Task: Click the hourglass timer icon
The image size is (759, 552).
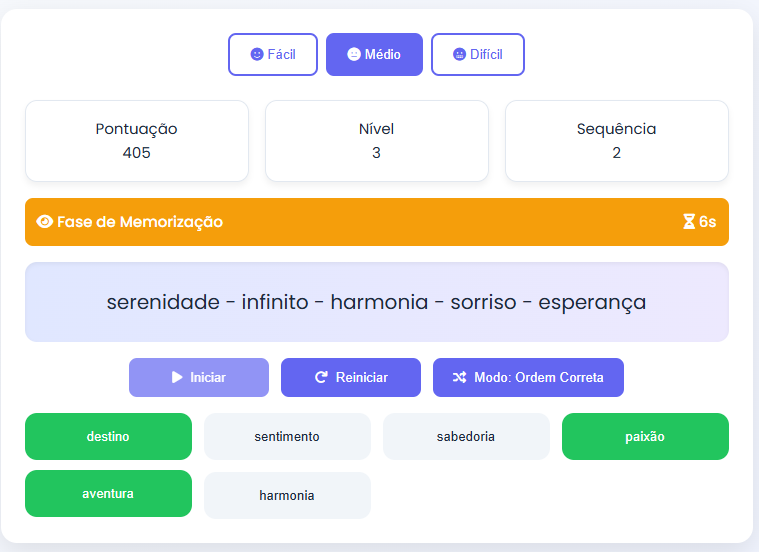Action: (689, 222)
